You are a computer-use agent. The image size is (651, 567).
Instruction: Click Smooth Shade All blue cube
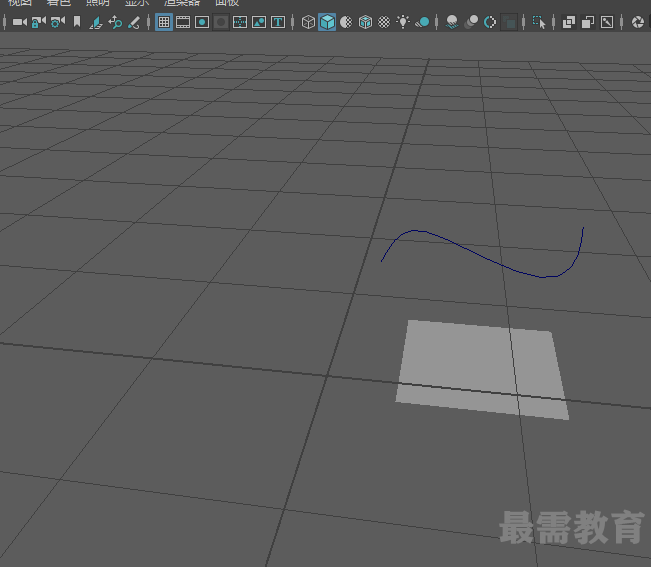coord(327,22)
